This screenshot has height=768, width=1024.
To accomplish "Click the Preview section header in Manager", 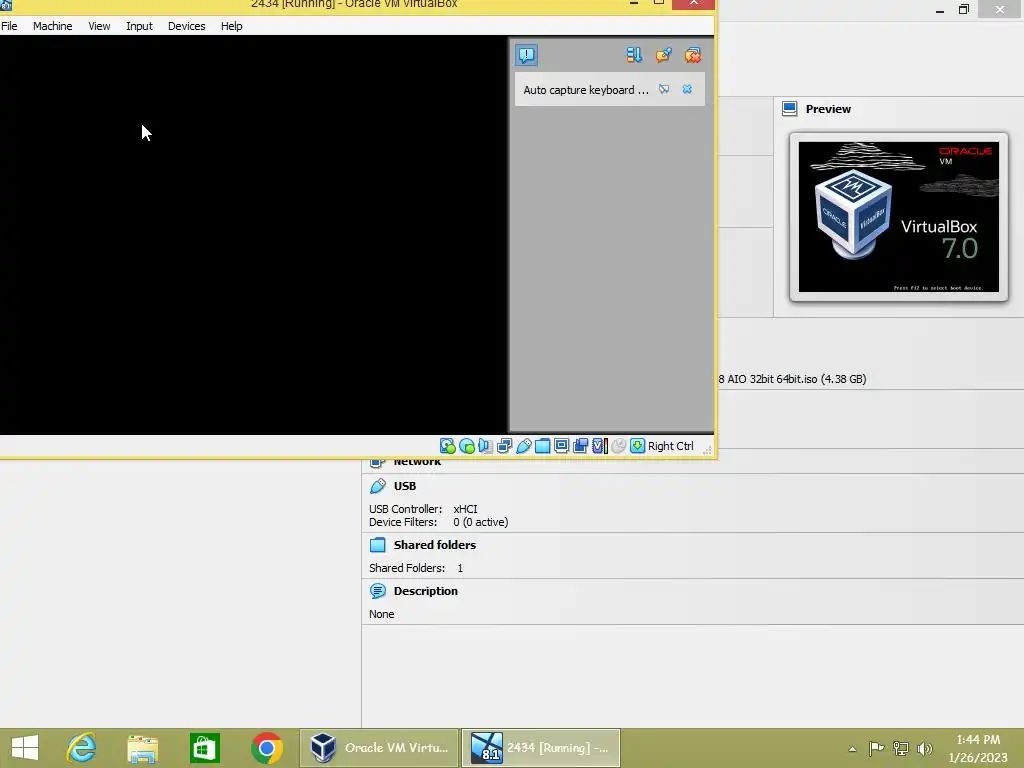I will pyautogui.click(x=828, y=109).
